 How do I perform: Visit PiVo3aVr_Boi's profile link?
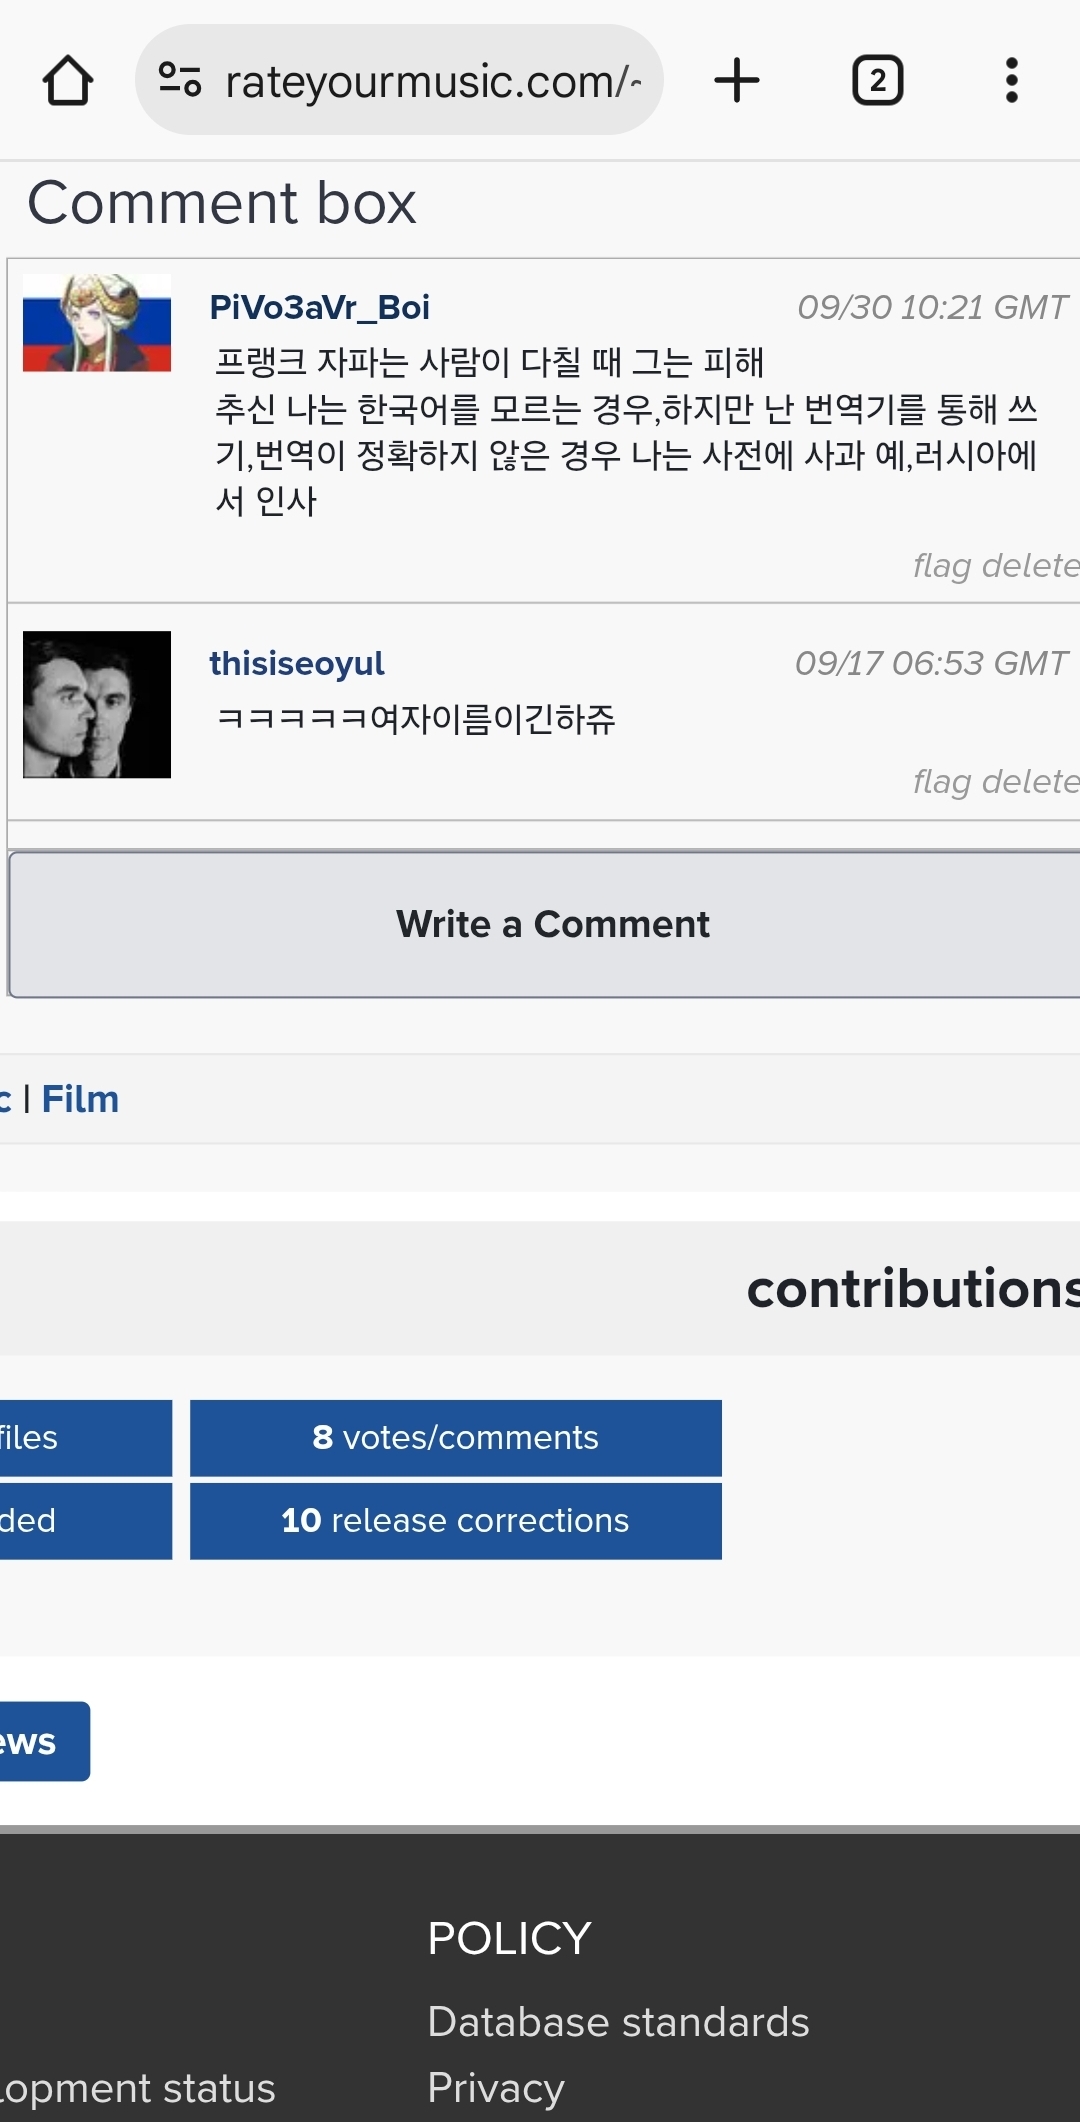point(319,307)
